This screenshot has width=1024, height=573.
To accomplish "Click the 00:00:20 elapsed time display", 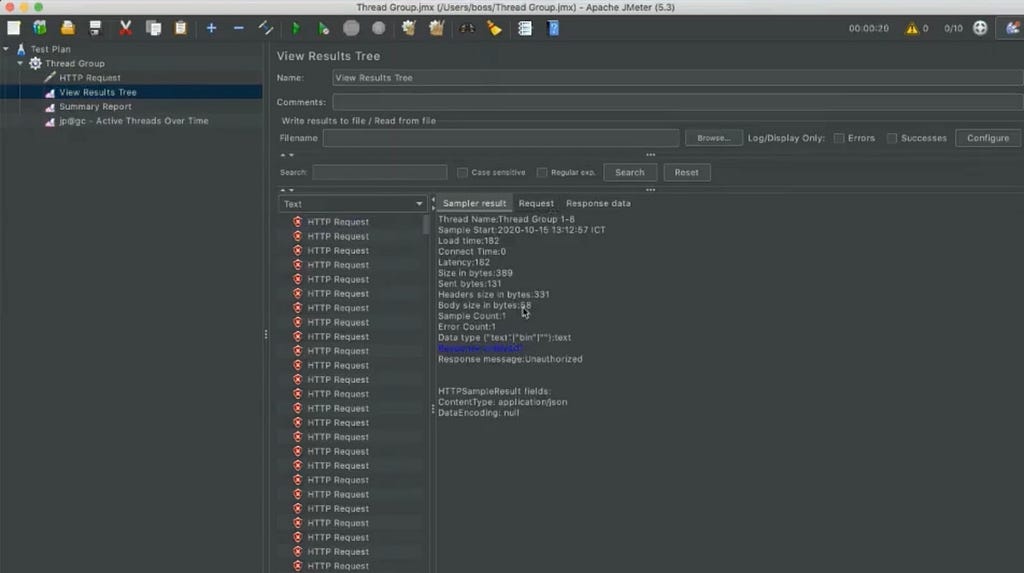I will click(869, 28).
